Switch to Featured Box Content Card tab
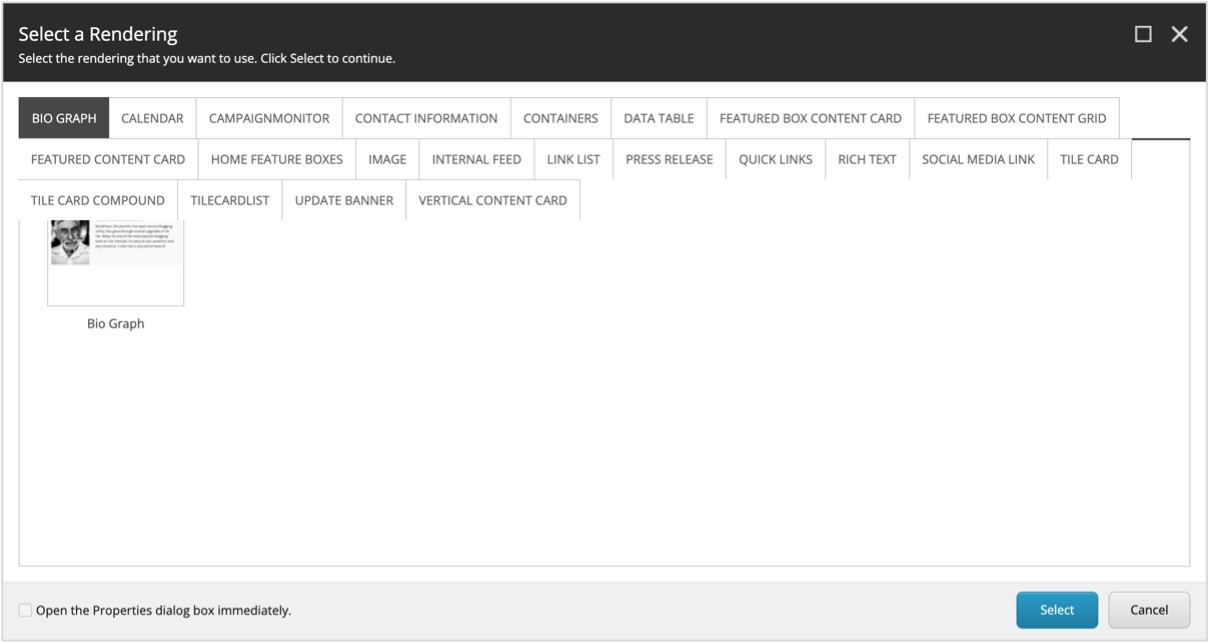The width and height of the screenshot is (1210, 644). tap(810, 118)
